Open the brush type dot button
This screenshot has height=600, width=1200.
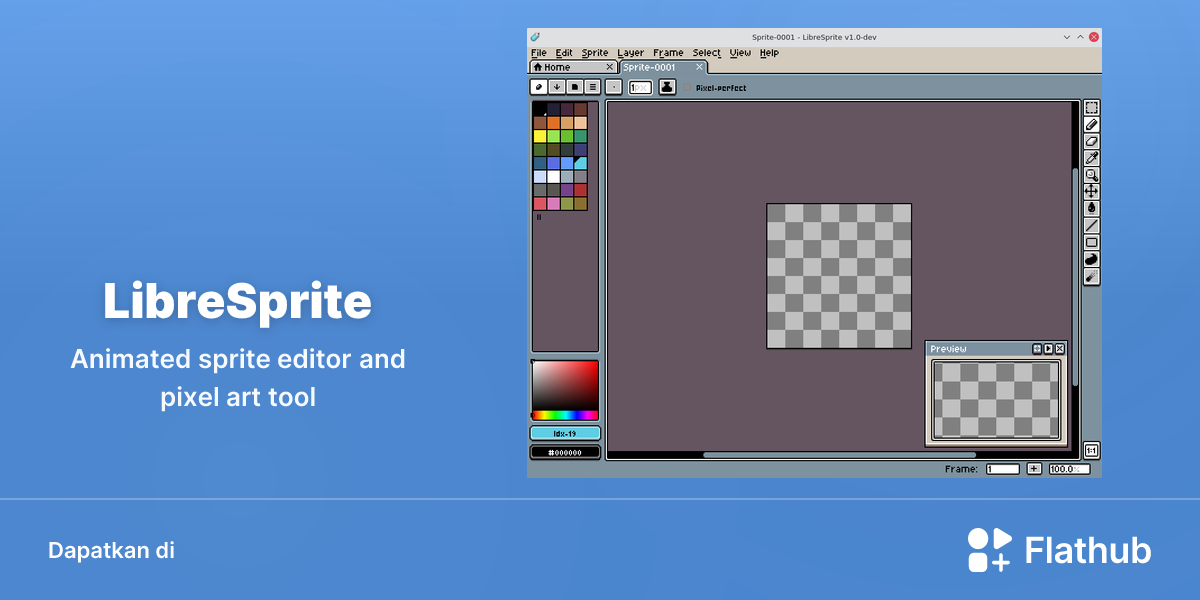pos(614,87)
